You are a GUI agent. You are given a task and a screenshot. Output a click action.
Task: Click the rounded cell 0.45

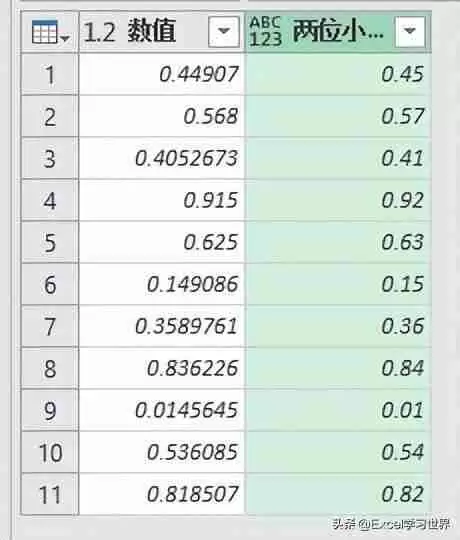338,74
